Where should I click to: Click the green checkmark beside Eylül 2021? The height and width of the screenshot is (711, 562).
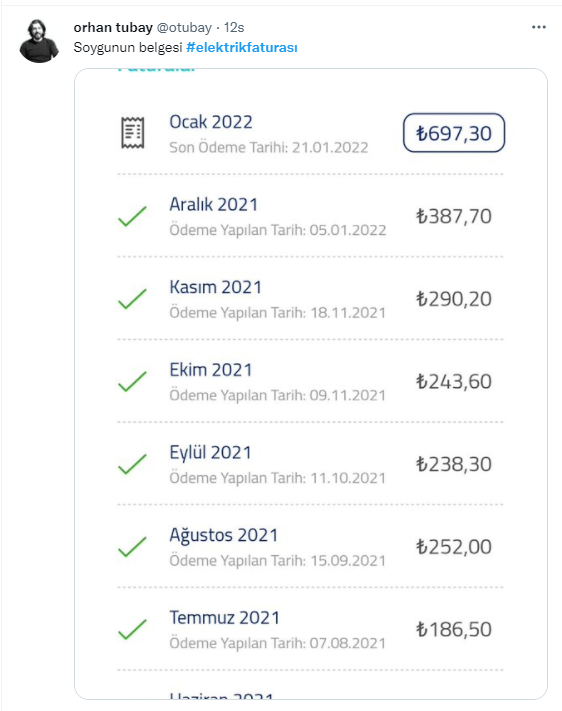point(132,464)
